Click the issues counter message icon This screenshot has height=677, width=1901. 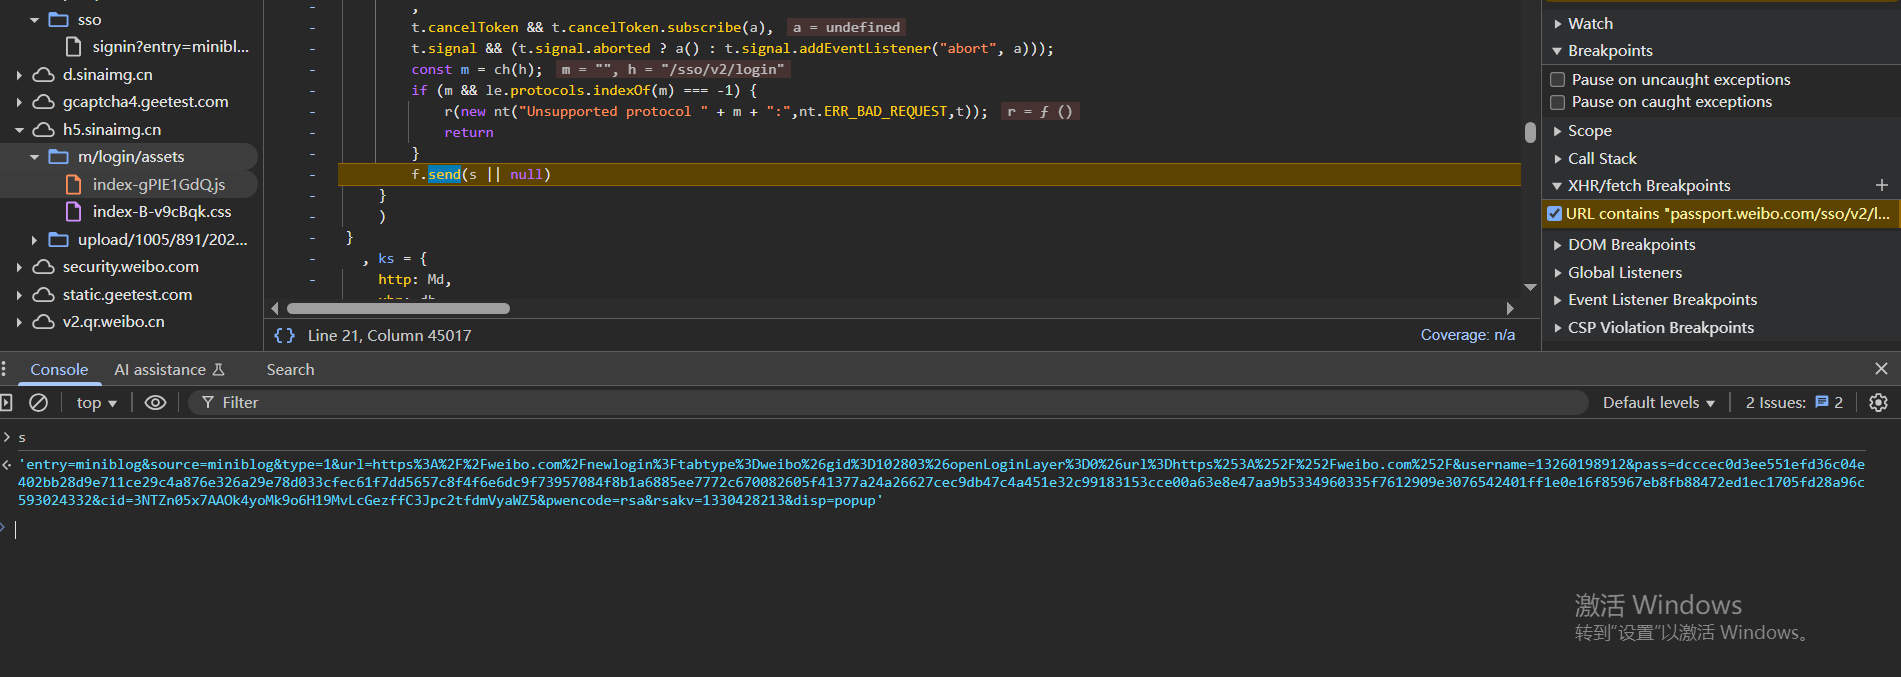tap(1822, 402)
